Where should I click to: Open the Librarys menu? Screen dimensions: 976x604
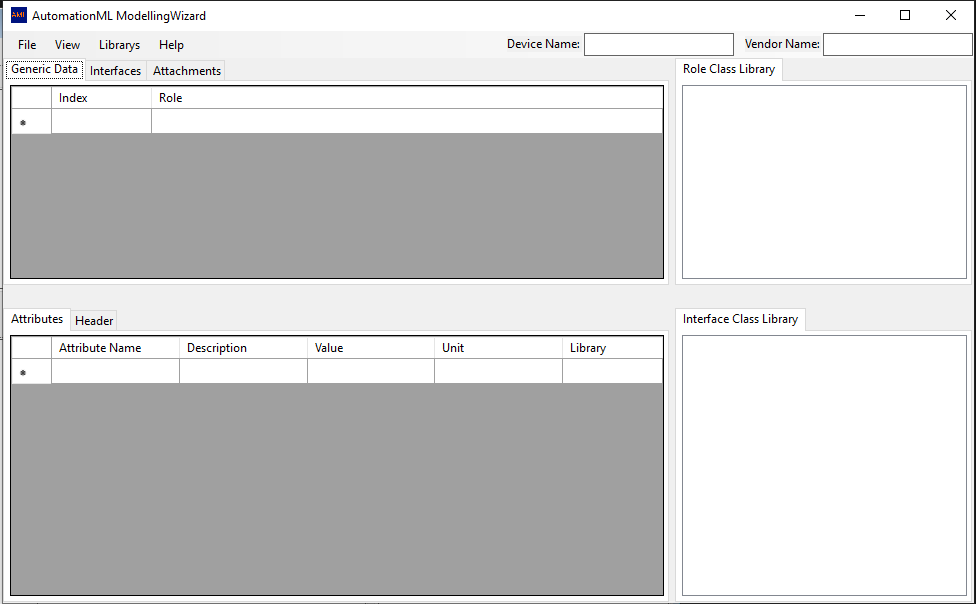(120, 45)
